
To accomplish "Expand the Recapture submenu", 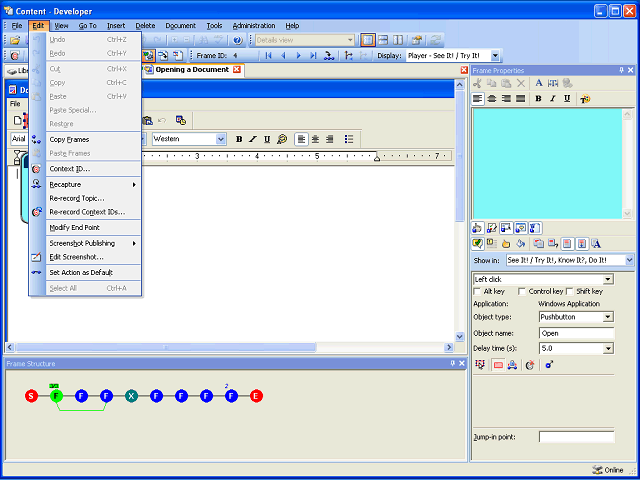I will tap(93, 184).
